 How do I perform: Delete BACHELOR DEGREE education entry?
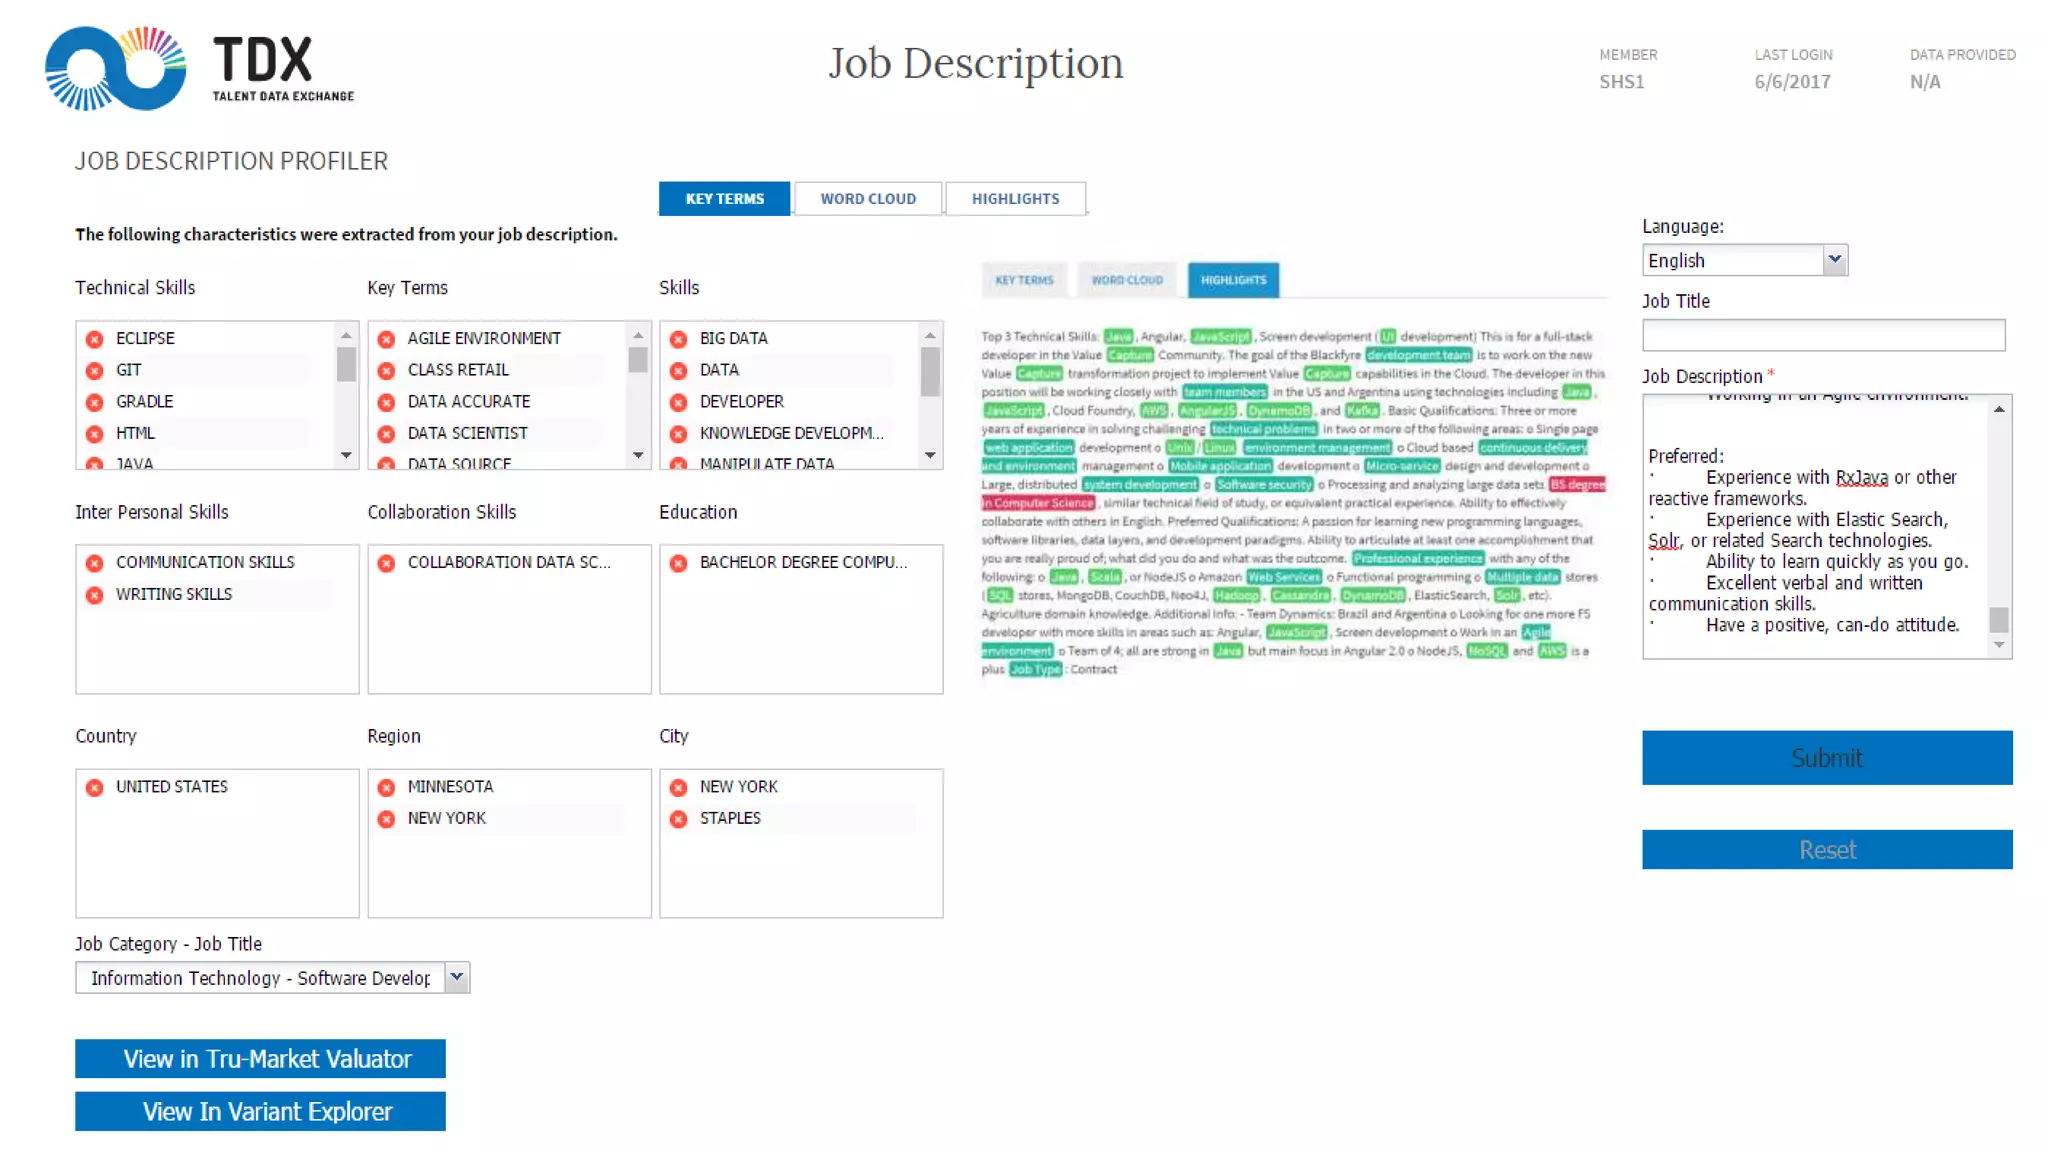point(678,563)
